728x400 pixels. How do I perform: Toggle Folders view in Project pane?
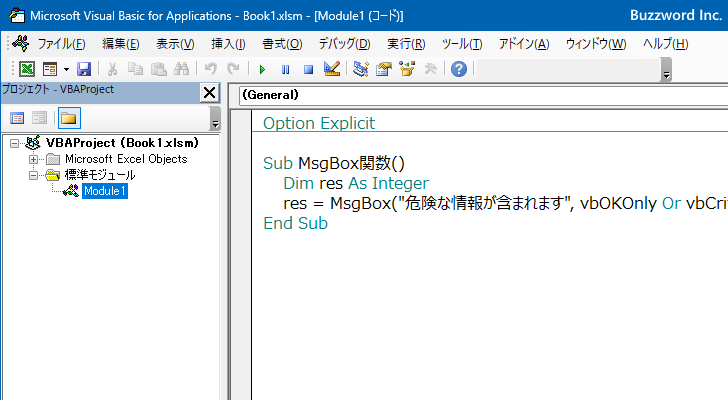(69, 118)
